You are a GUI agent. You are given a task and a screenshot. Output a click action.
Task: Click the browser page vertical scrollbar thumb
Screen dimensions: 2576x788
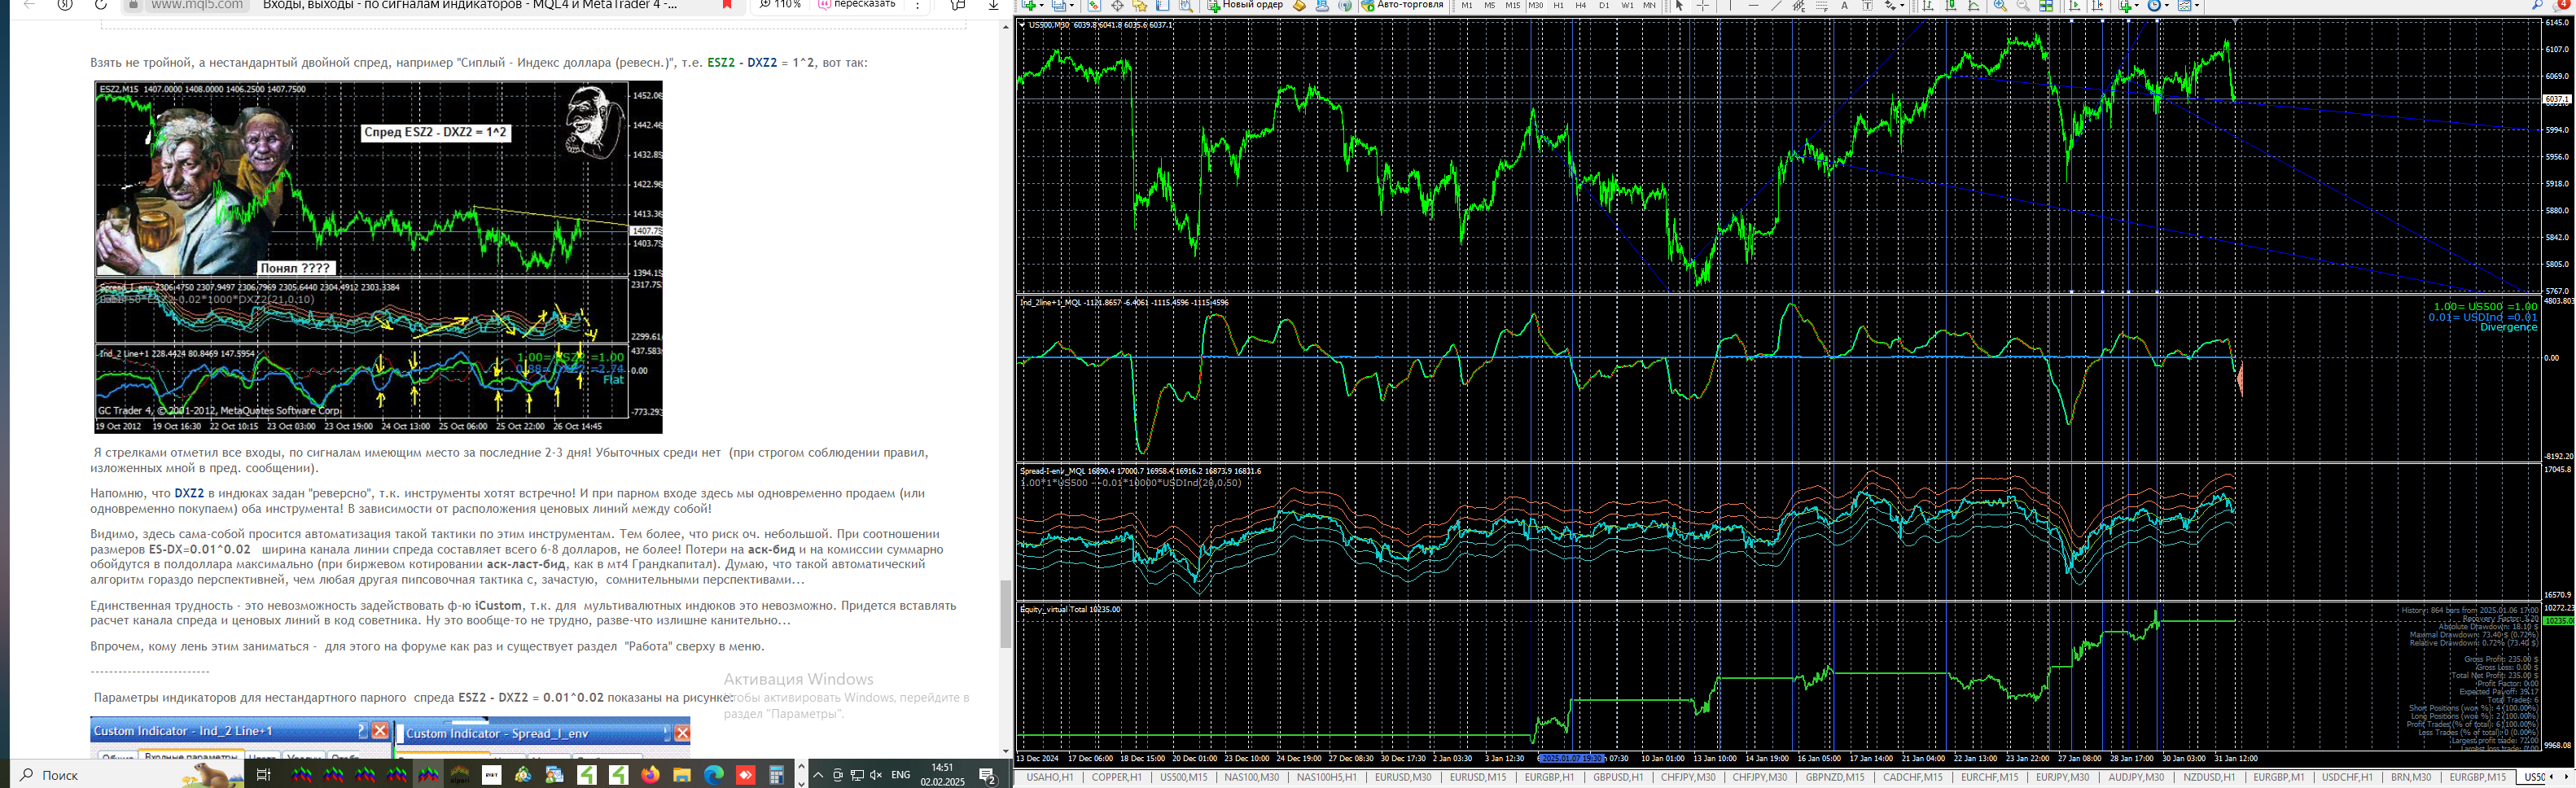click(x=1006, y=614)
